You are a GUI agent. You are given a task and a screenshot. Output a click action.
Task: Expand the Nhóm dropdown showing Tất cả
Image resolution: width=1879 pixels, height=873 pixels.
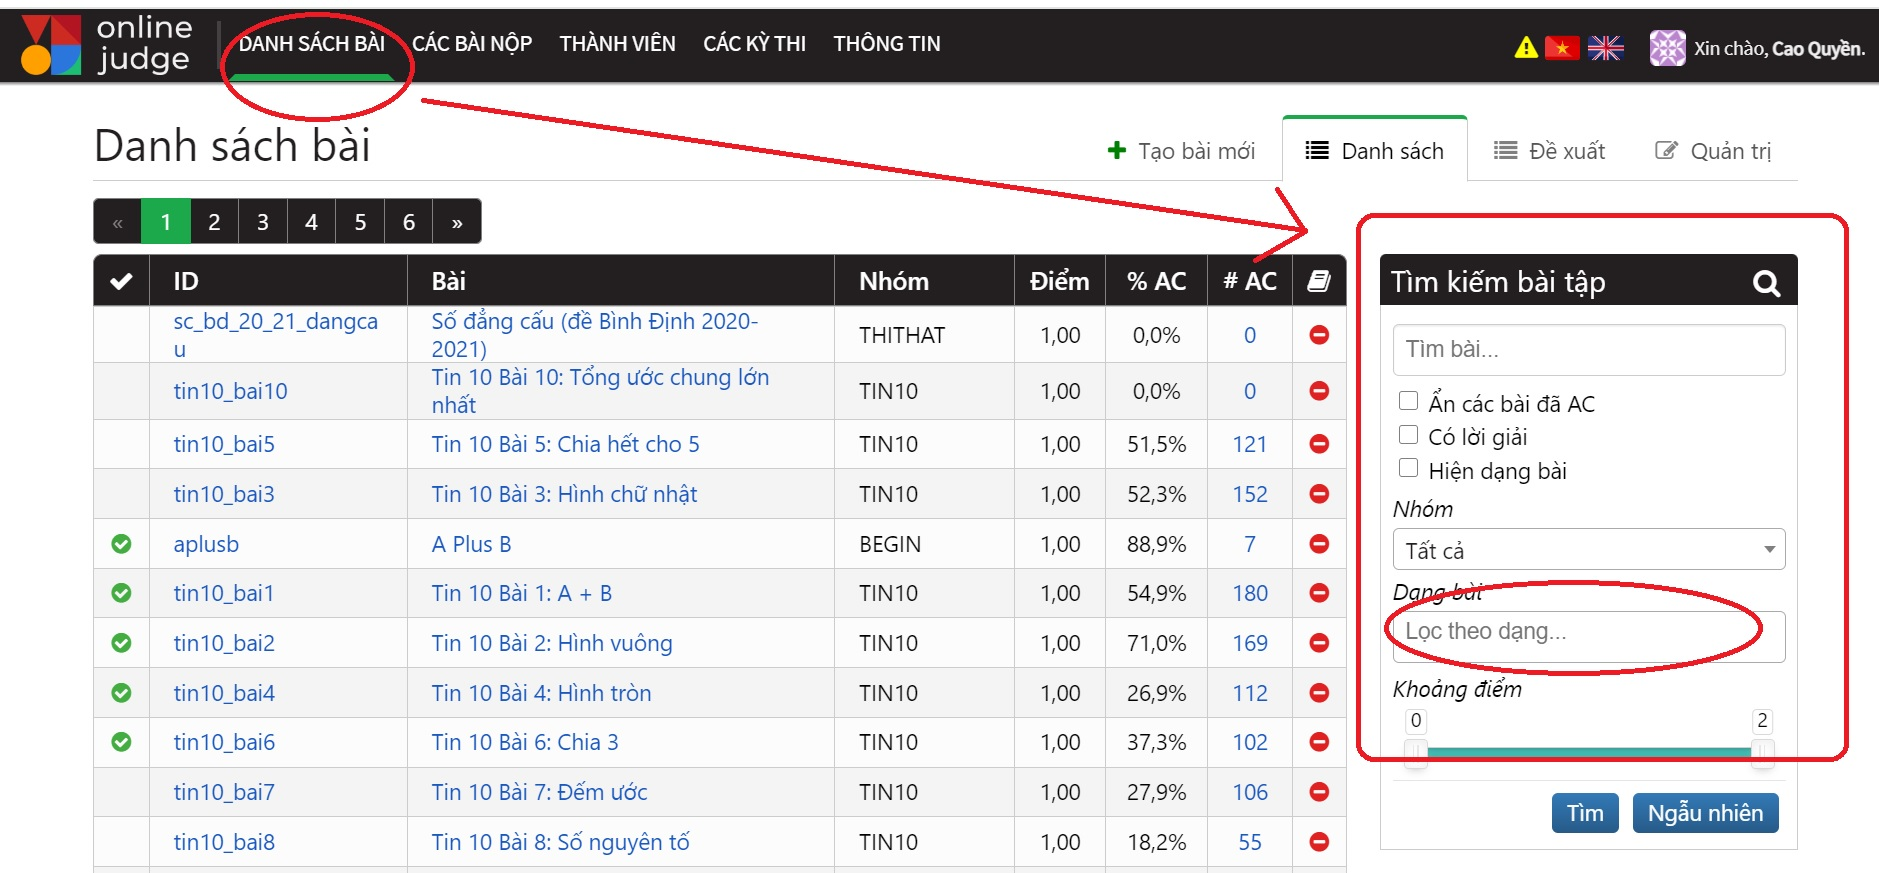(x=1588, y=549)
